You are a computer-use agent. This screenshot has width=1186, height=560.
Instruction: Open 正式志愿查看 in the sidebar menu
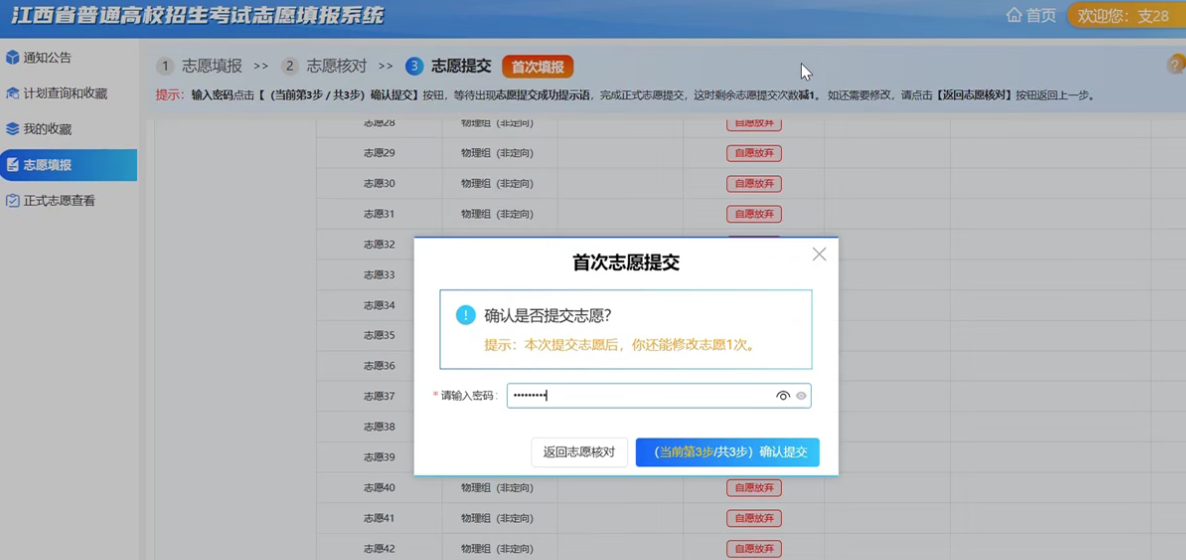59,201
